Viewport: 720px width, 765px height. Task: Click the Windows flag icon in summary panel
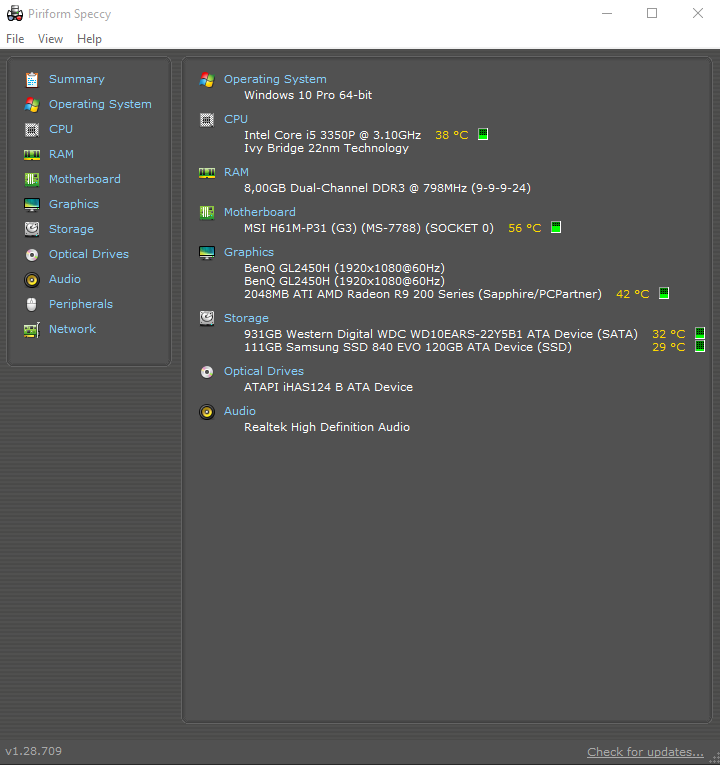207,80
